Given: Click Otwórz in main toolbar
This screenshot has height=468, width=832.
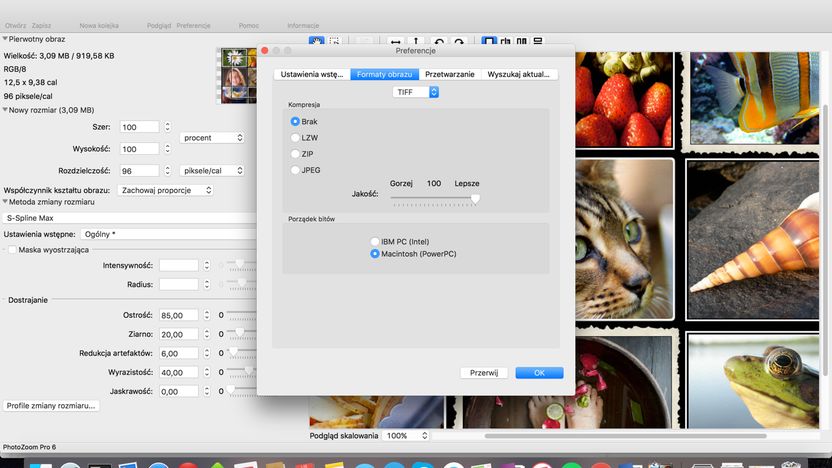Looking at the screenshot, I should pyautogui.click(x=15, y=25).
